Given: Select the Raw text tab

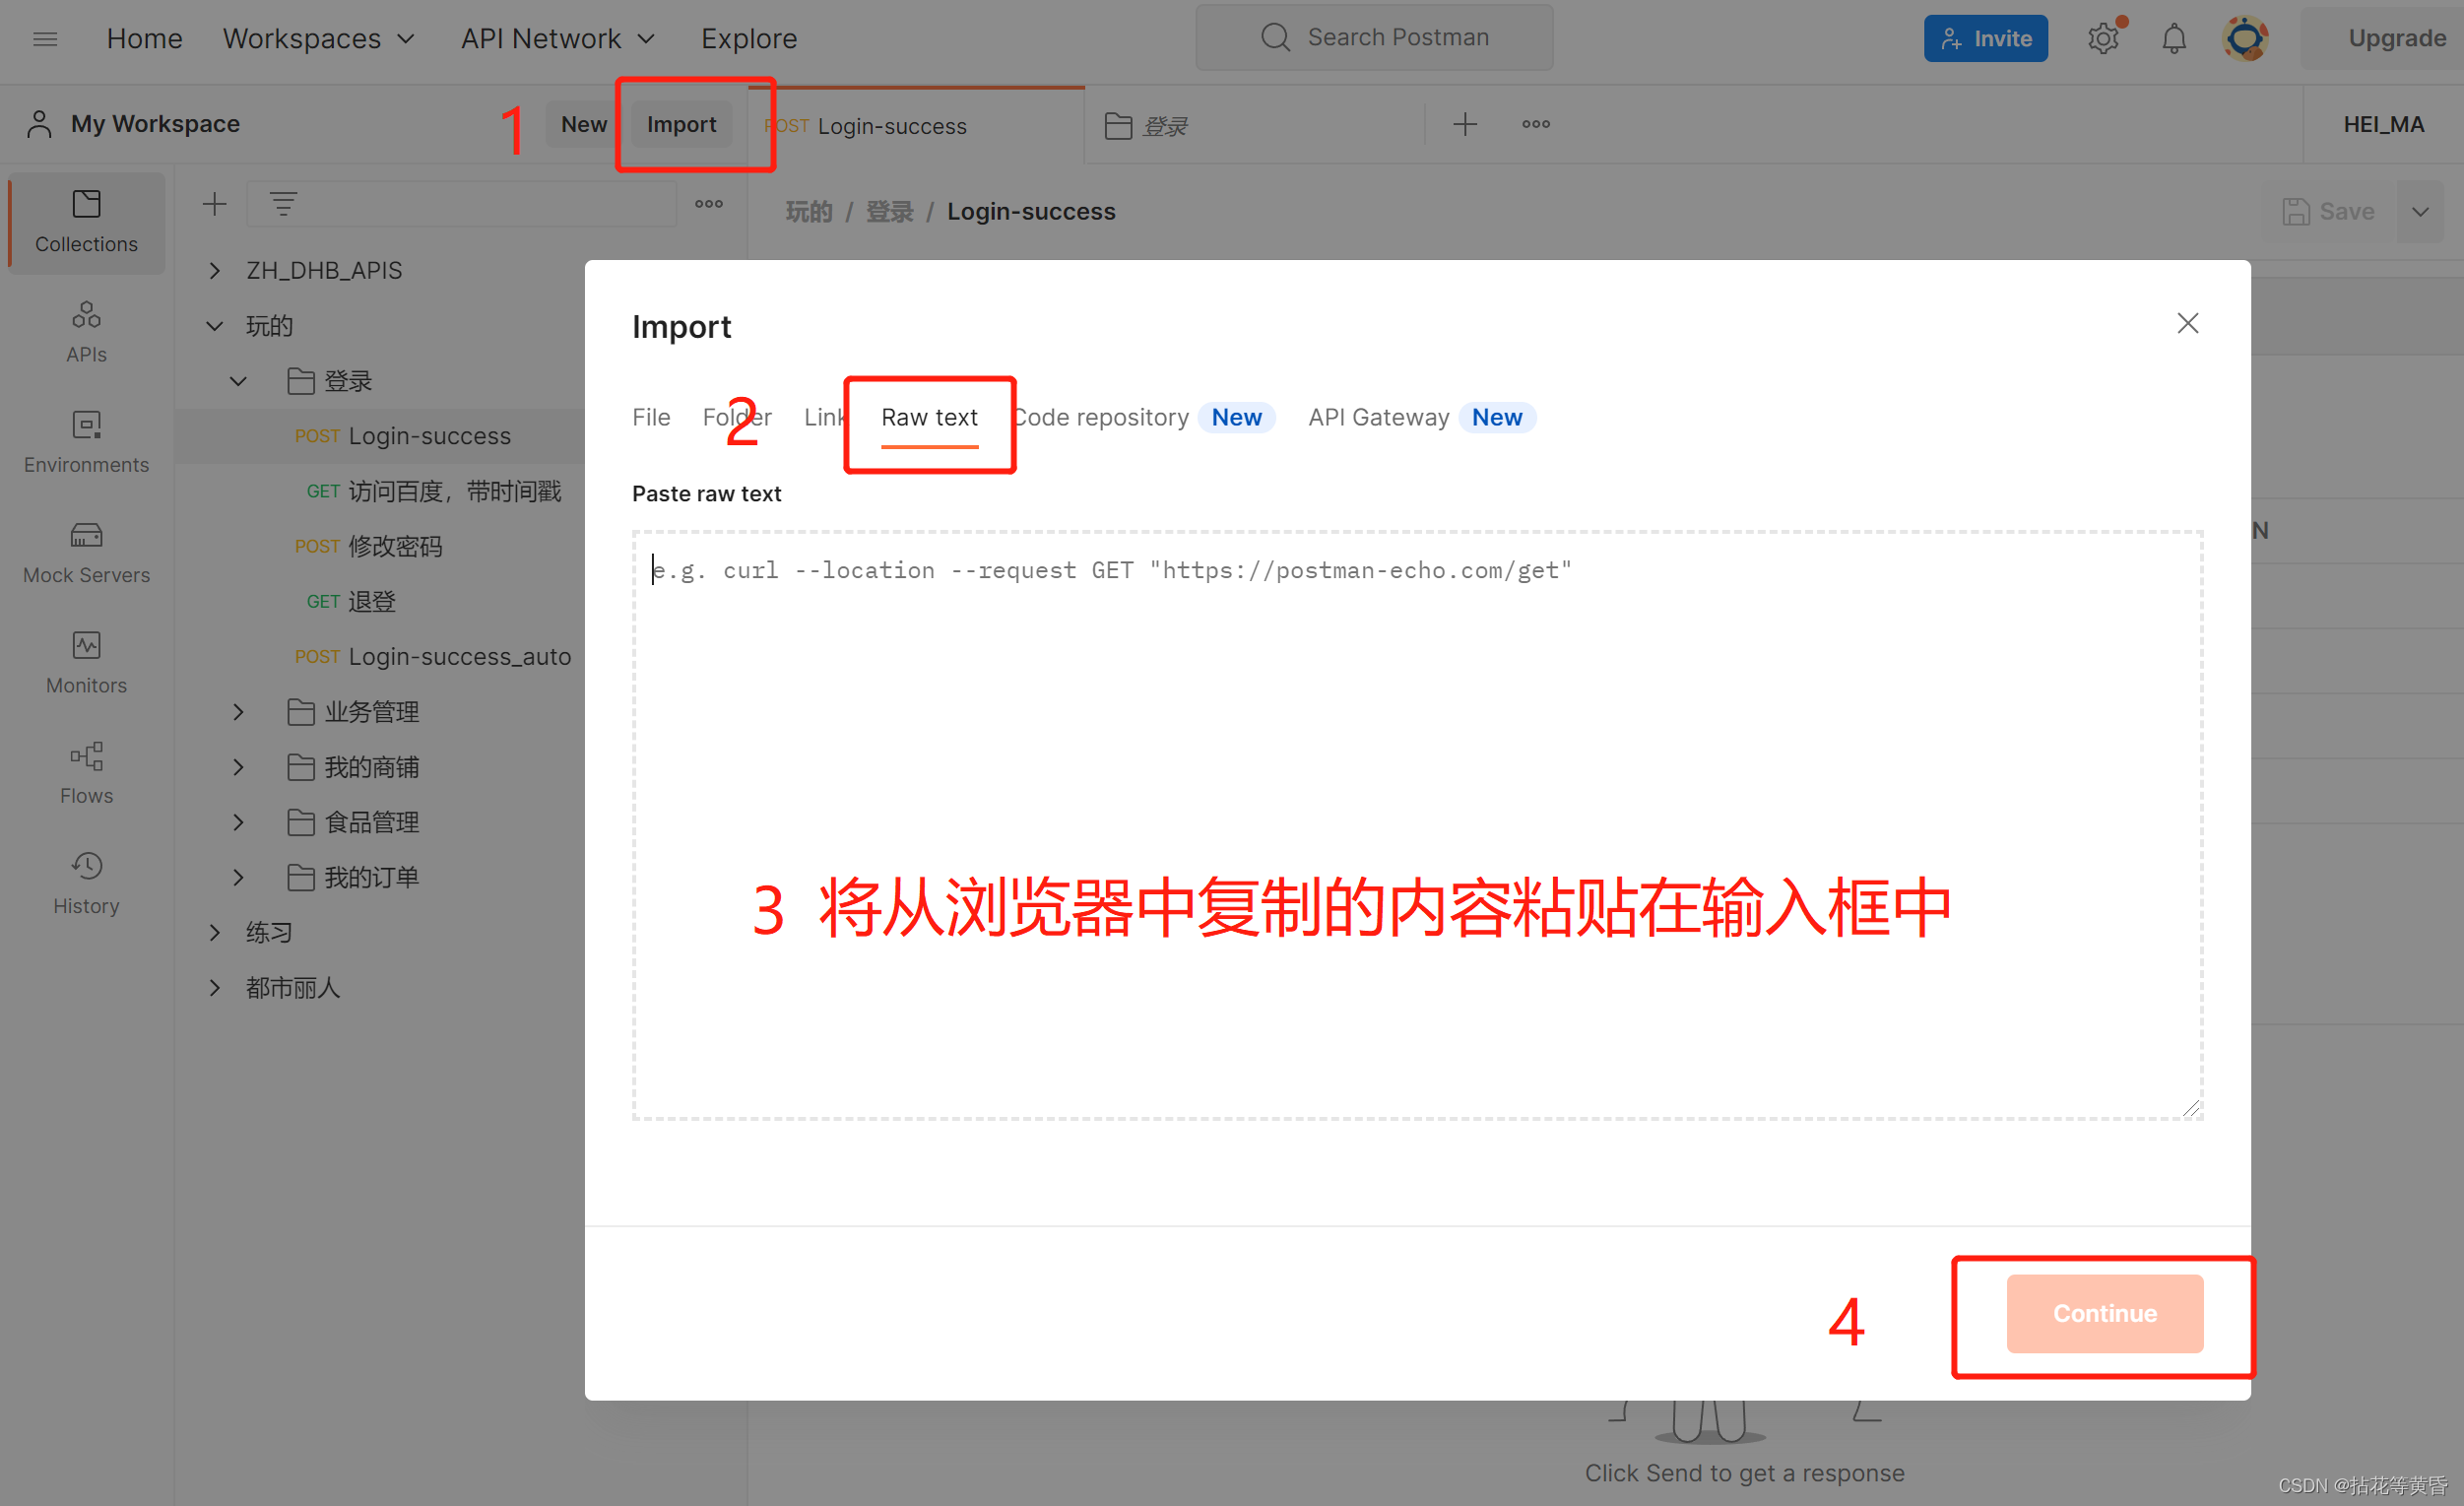Looking at the screenshot, I should point(929,417).
